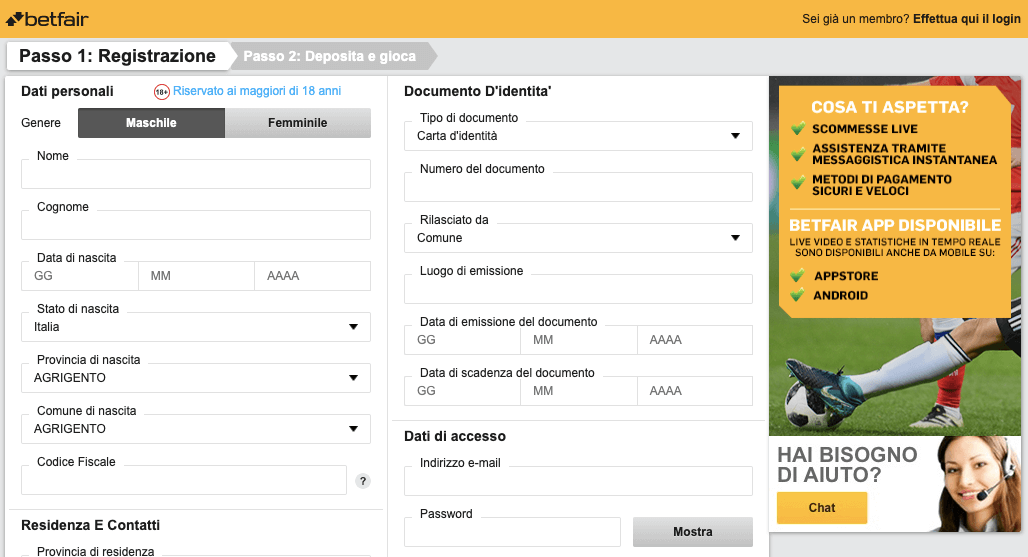Open the Provincia di nascita dropdown
The height and width of the screenshot is (557, 1028).
(x=195, y=377)
